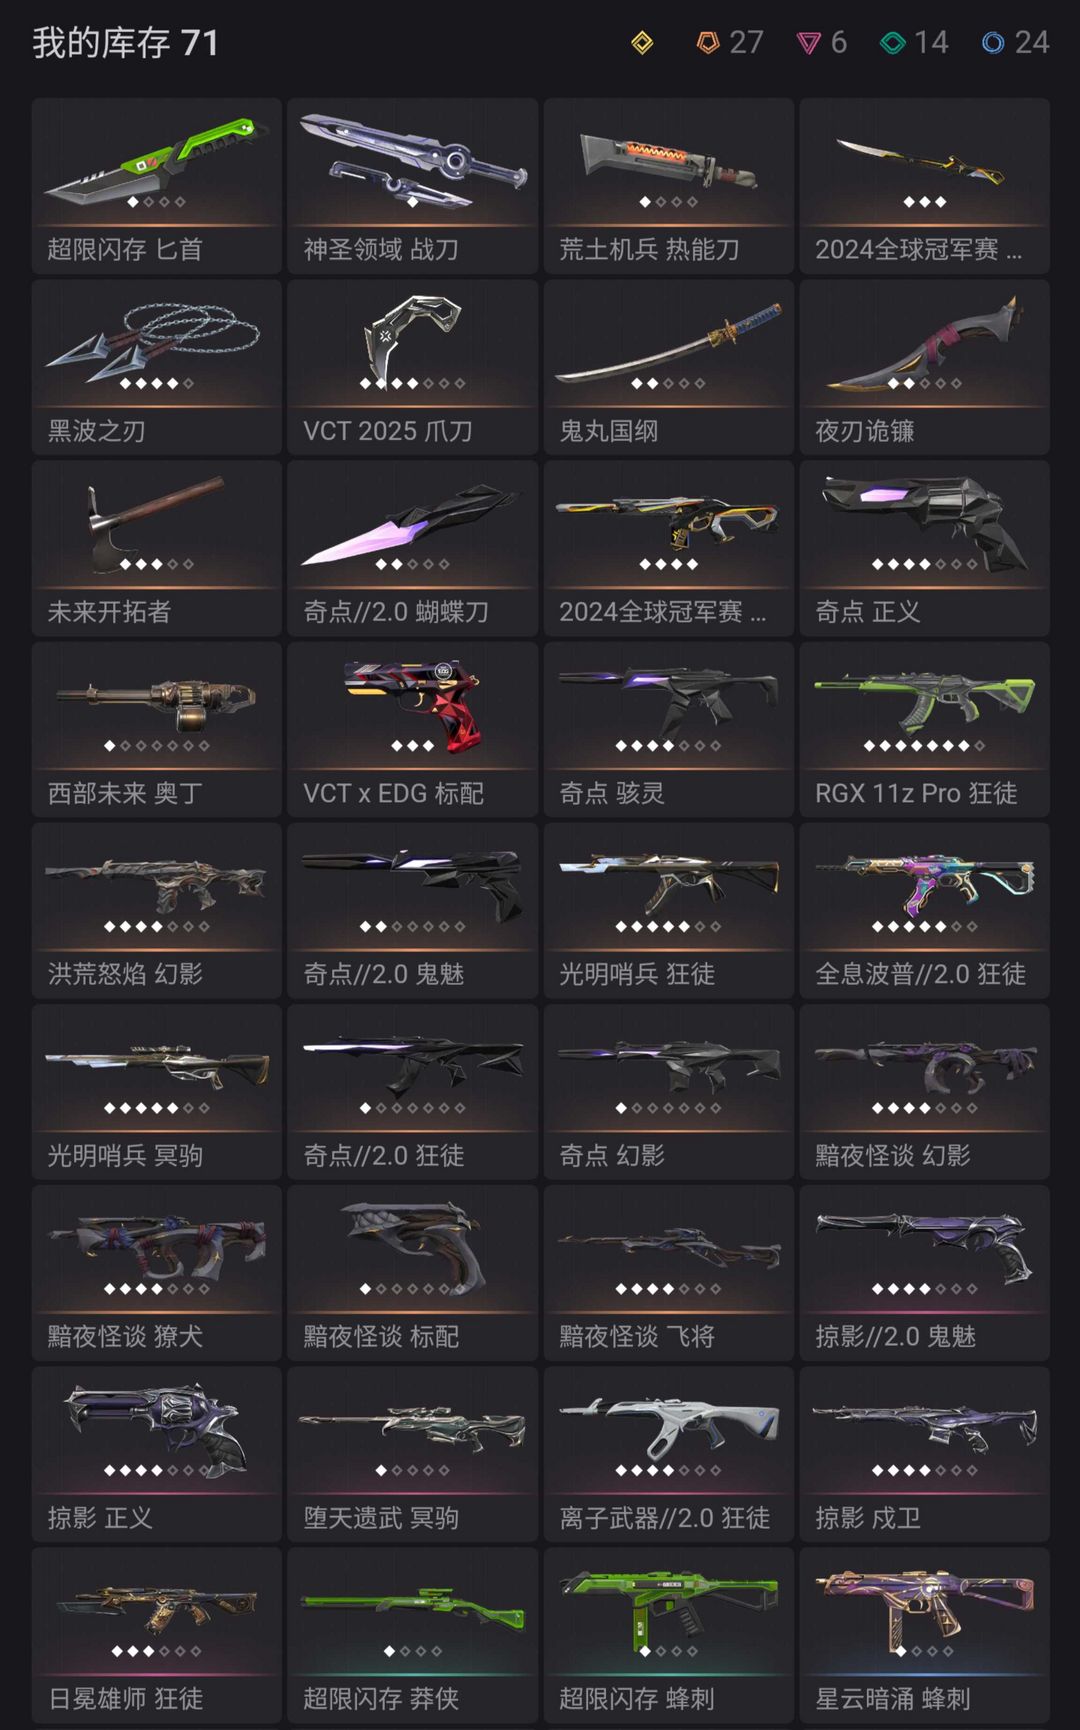The height and width of the screenshot is (1730, 1080).
Task: Open the 超限闪存 匕首 knife skin
Action: click(x=157, y=186)
